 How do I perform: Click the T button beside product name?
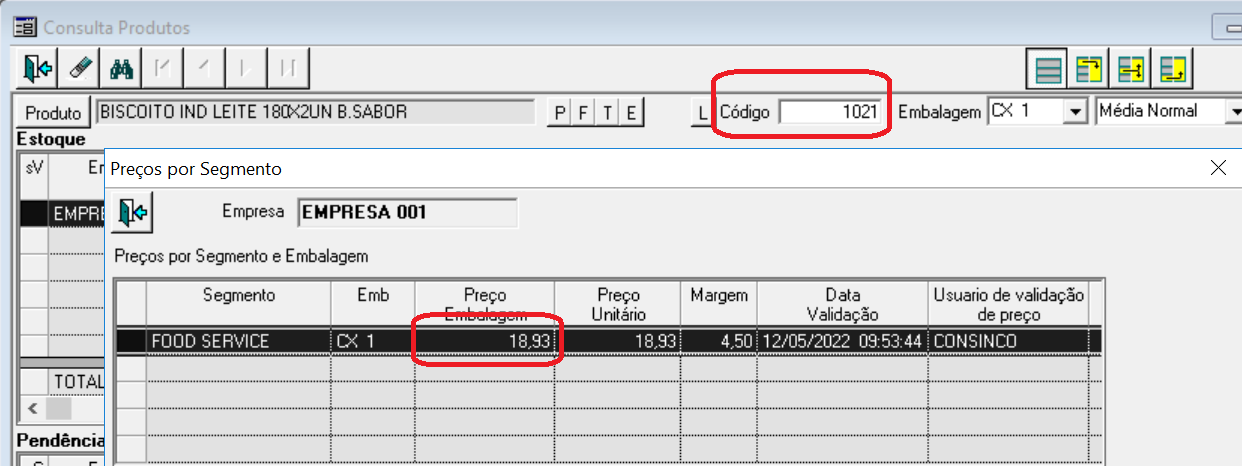[x=607, y=112]
